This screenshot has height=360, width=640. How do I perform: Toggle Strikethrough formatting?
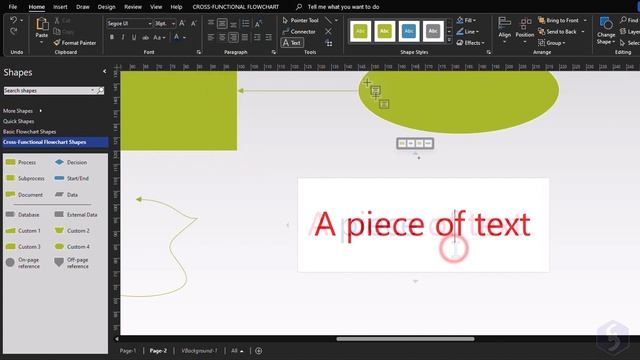(145, 38)
